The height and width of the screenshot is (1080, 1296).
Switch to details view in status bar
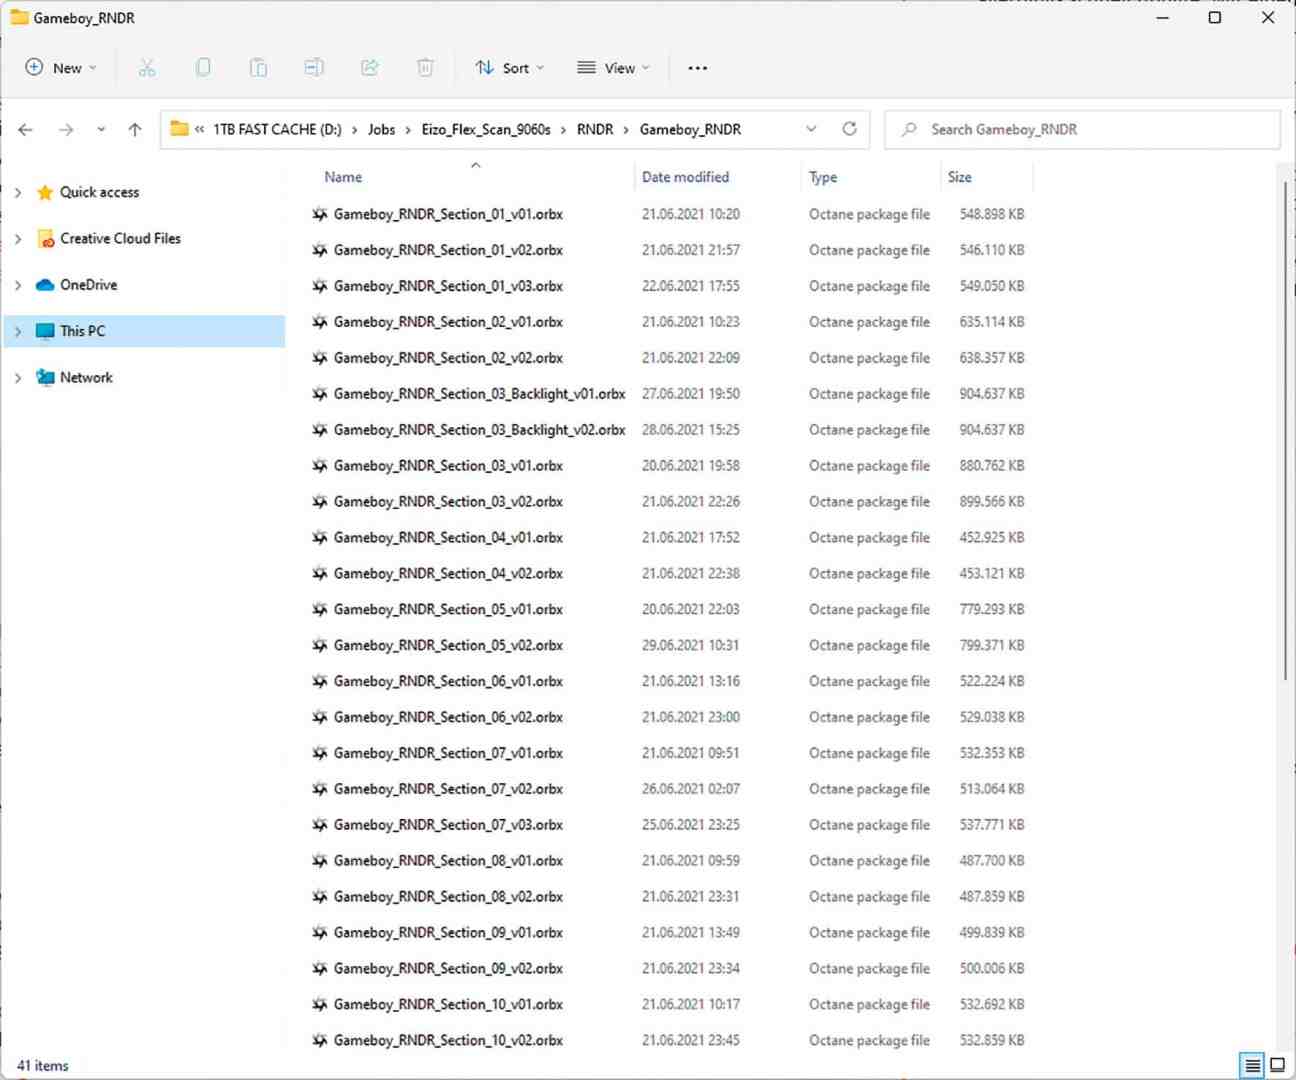[1251, 1065]
